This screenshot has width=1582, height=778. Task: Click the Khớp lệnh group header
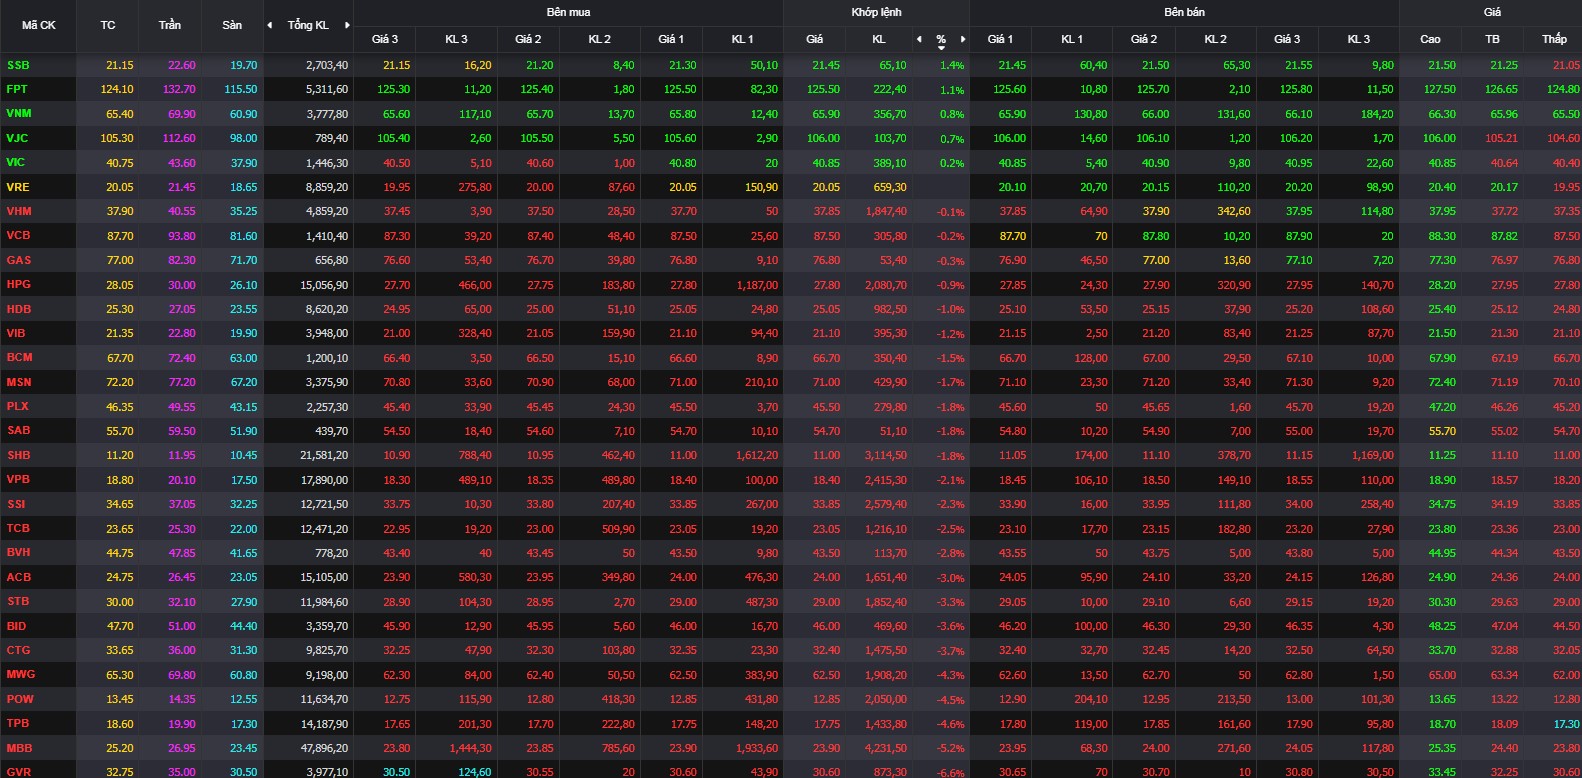point(876,12)
